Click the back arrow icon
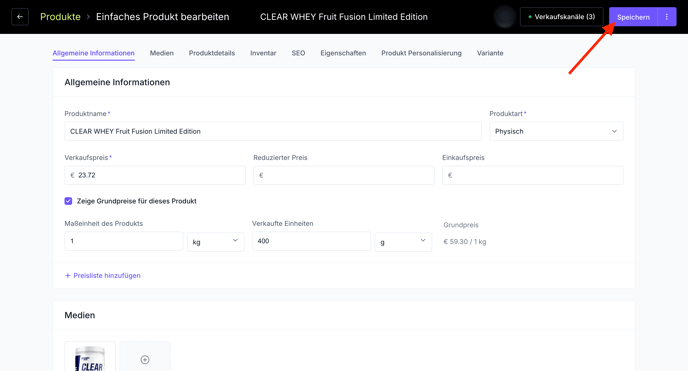The height and width of the screenshot is (371, 688). 20,17
